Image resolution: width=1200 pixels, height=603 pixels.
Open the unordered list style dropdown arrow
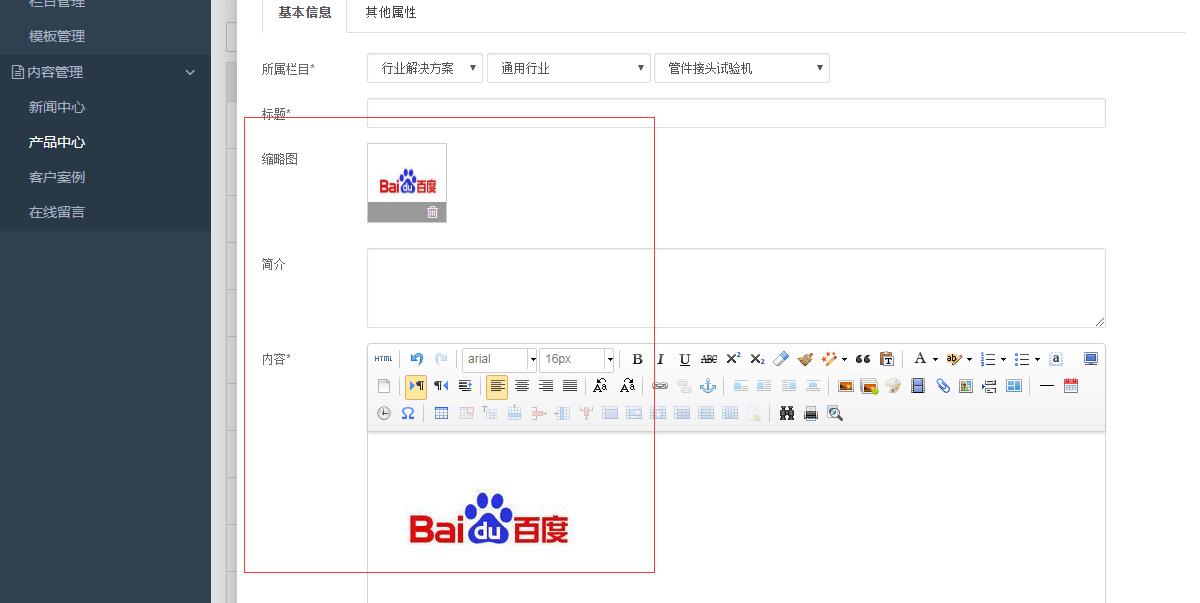click(1037, 359)
